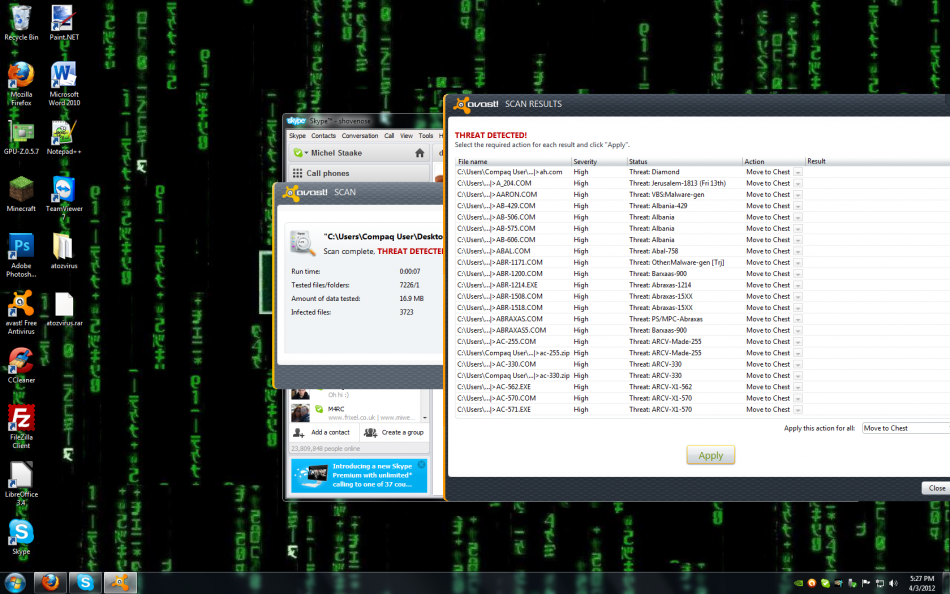Open the 'Apply this action for all' combo box
The height and width of the screenshot is (594, 950).
(x=906, y=428)
